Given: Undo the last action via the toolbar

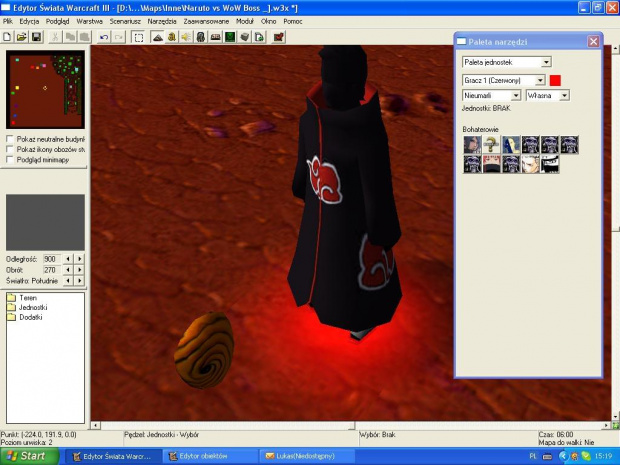Looking at the screenshot, I should tap(104, 37).
